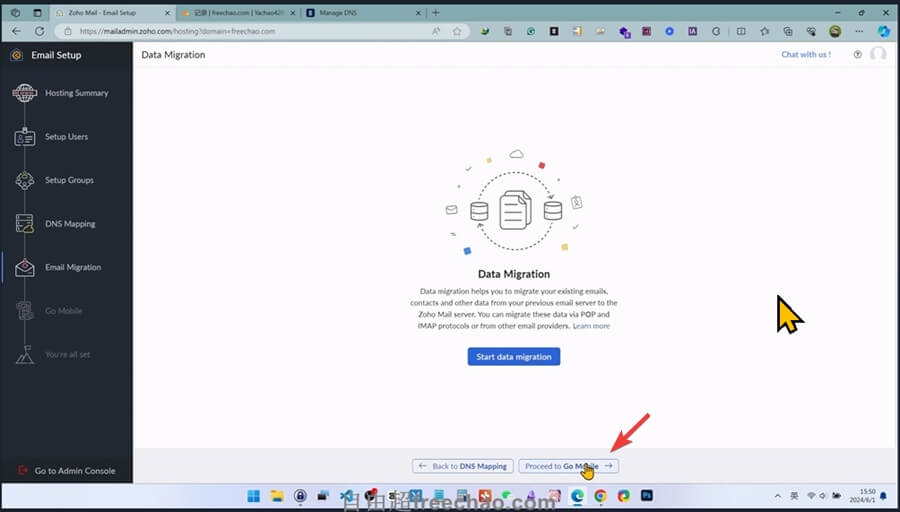Click Proceed to Go Mobile button
The image size is (900, 512).
tap(569, 466)
